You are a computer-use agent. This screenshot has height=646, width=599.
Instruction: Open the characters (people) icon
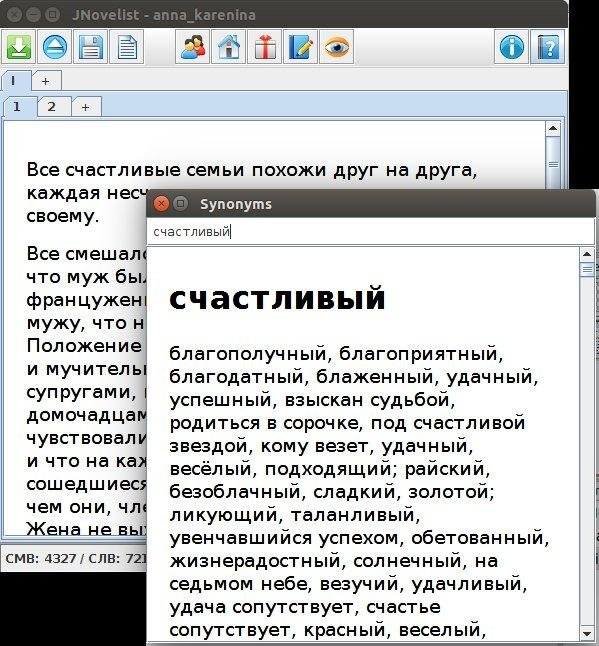tap(192, 47)
